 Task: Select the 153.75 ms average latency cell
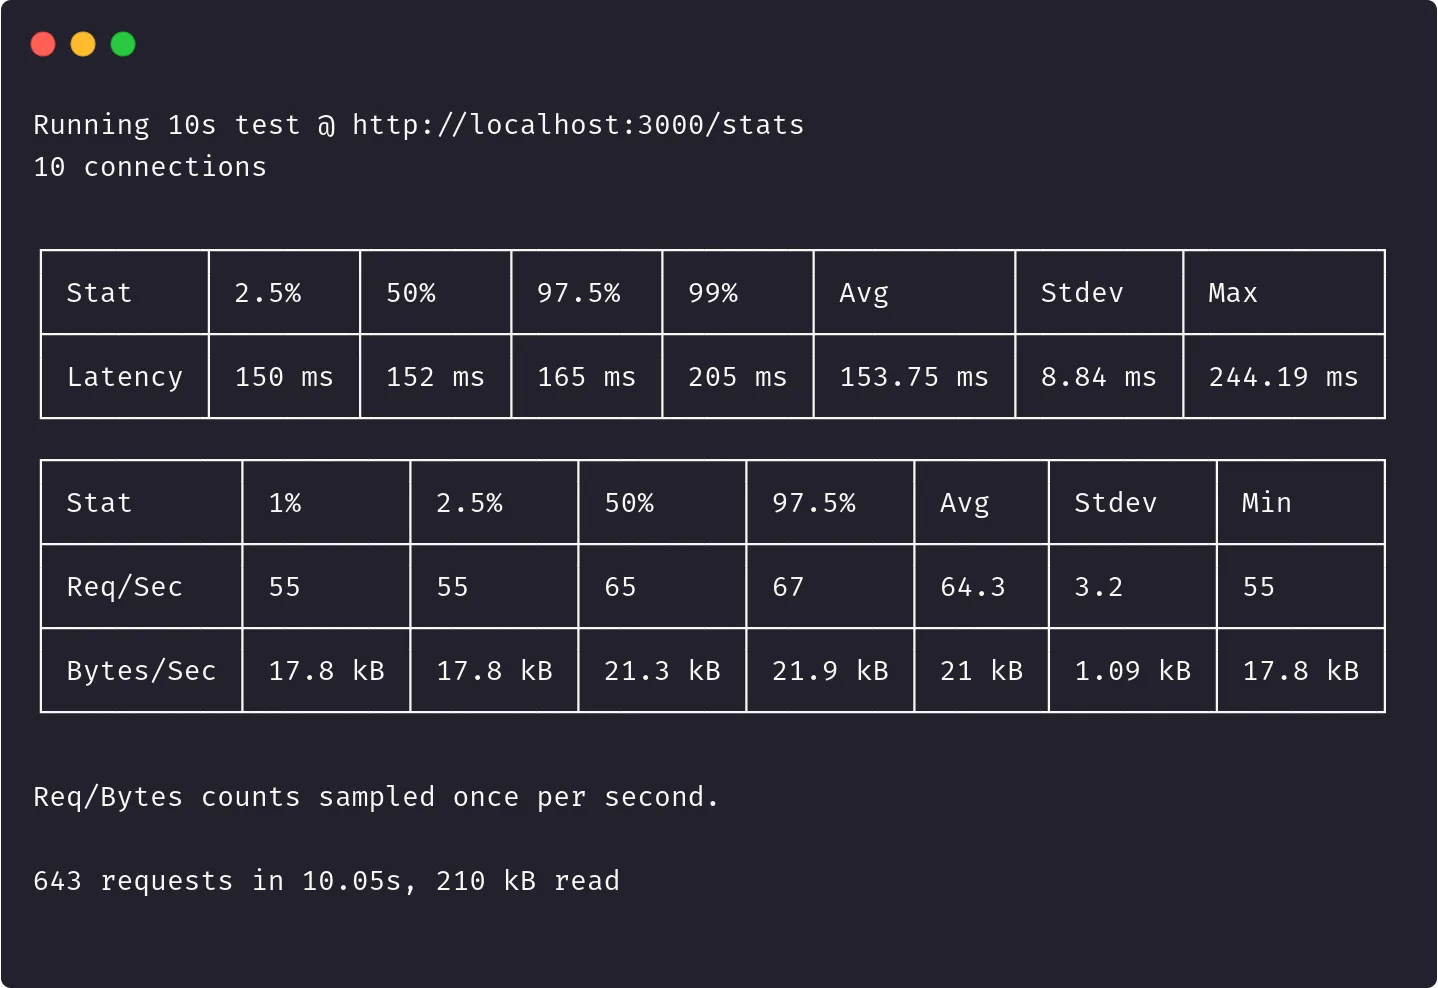coord(914,377)
